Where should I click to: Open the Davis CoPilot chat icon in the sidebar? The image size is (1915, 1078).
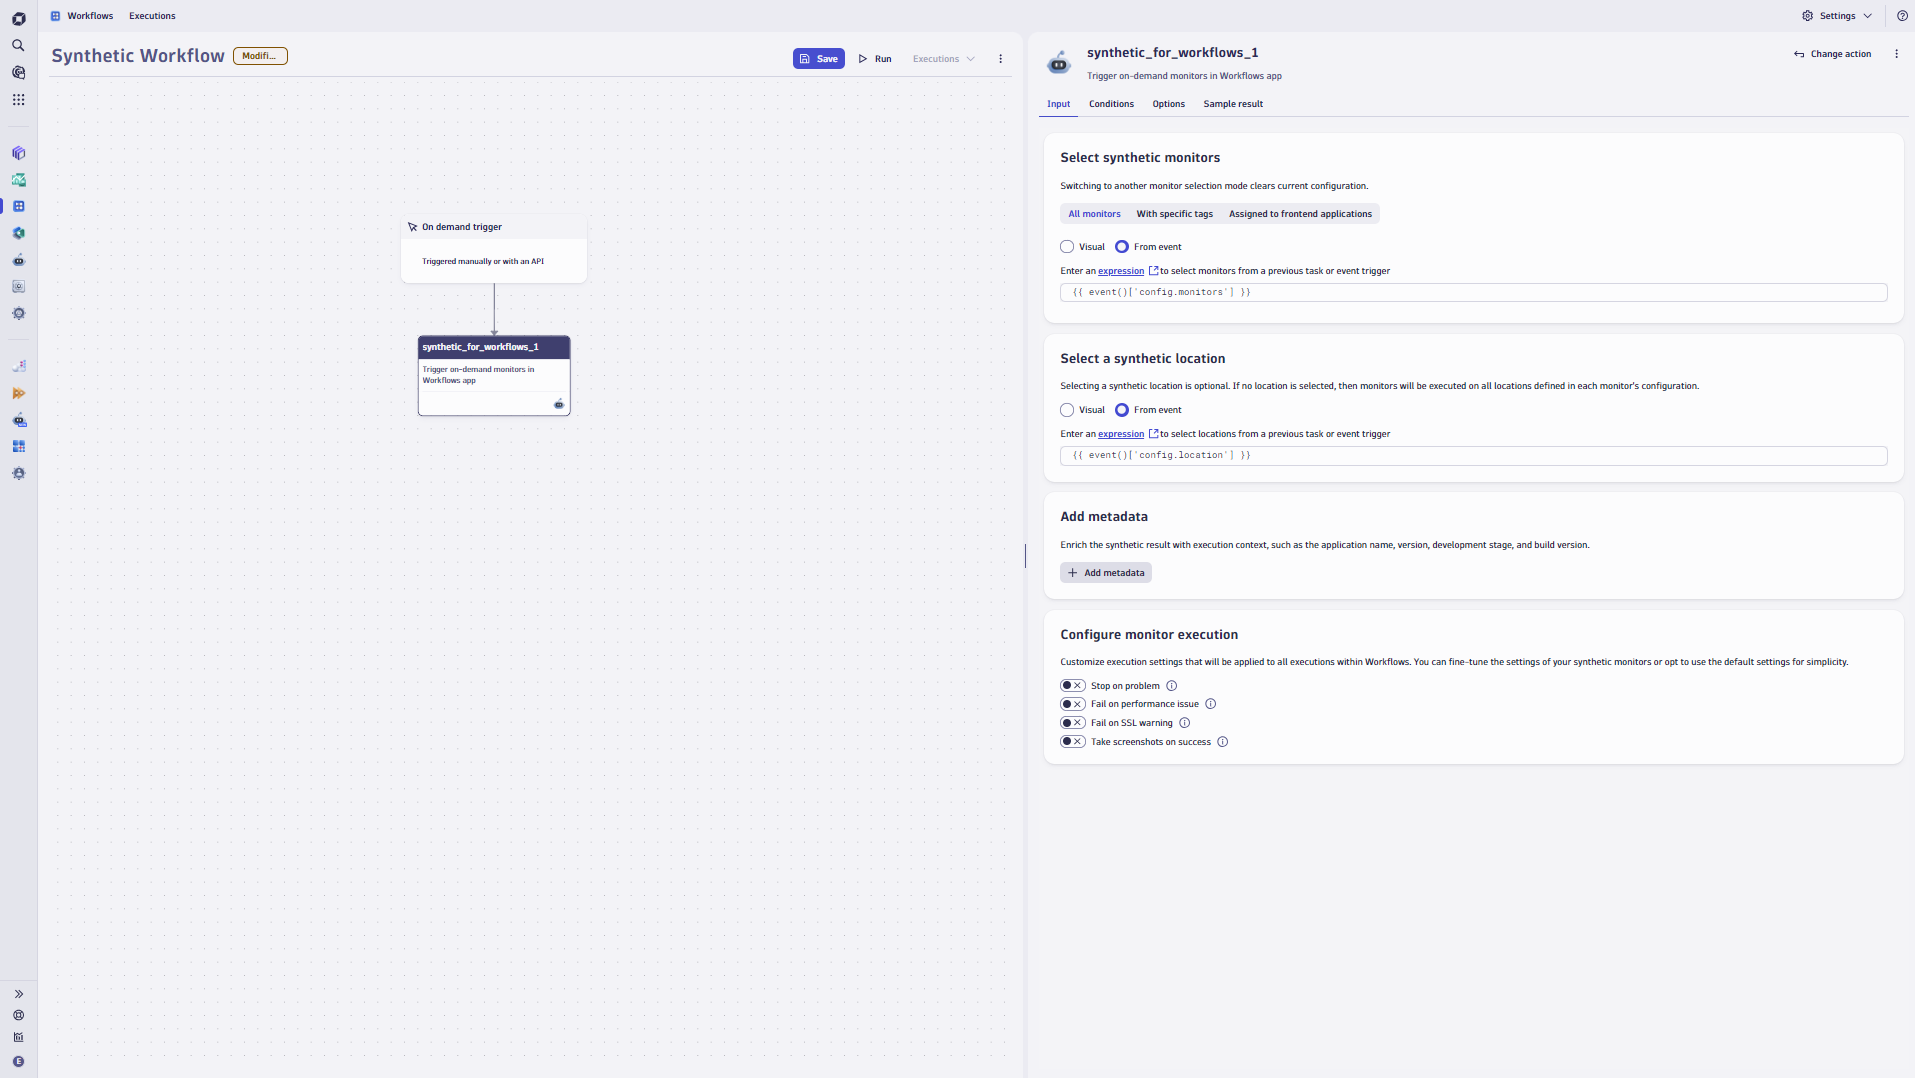point(18,73)
